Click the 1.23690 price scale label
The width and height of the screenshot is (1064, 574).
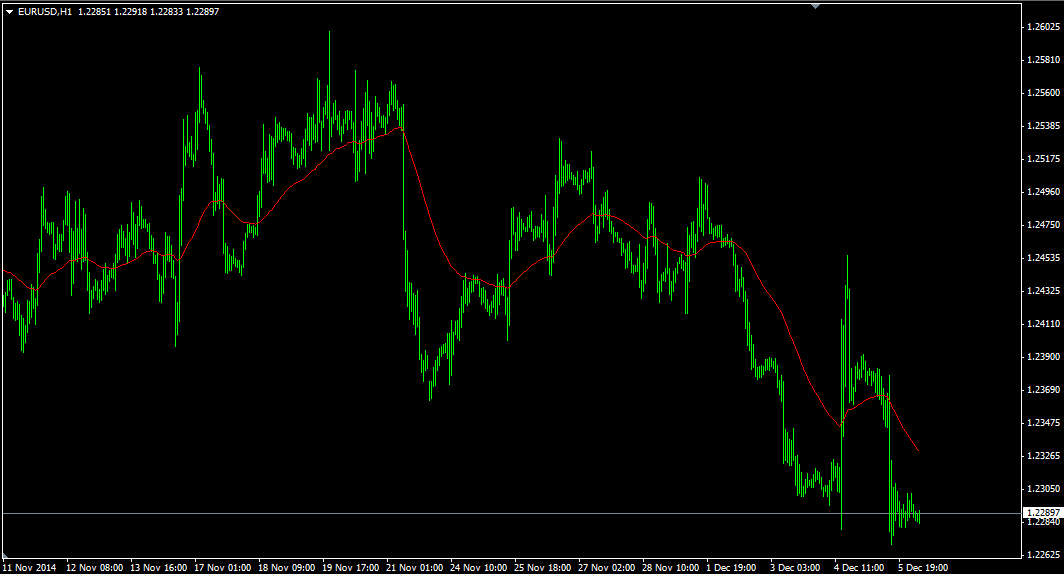click(1044, 390)
